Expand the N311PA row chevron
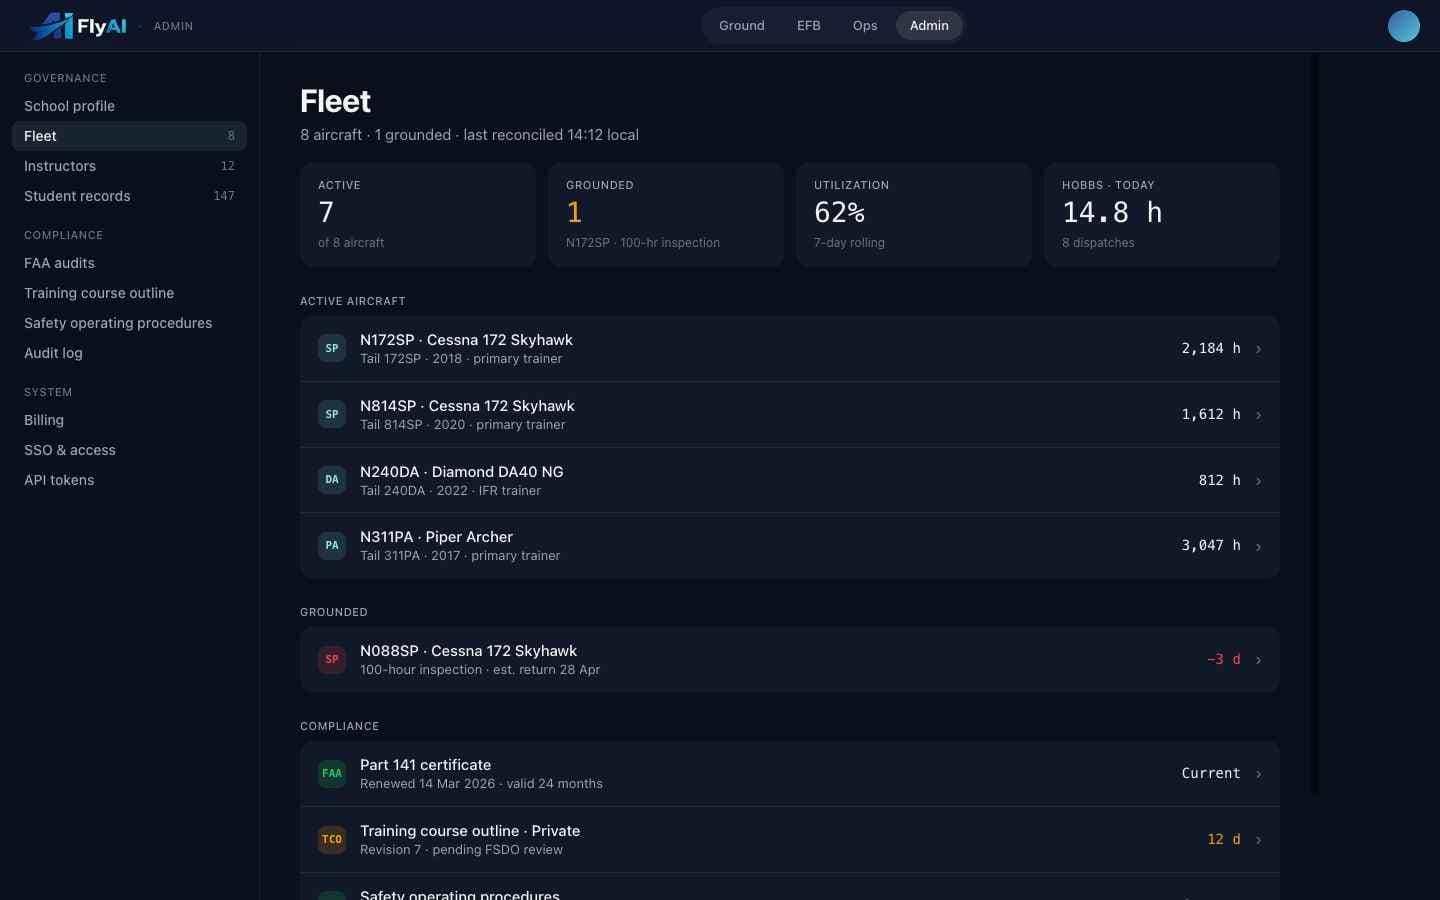Viewport: 1440px width, 900px height. pyautogui.click(x=1258, y=546)
